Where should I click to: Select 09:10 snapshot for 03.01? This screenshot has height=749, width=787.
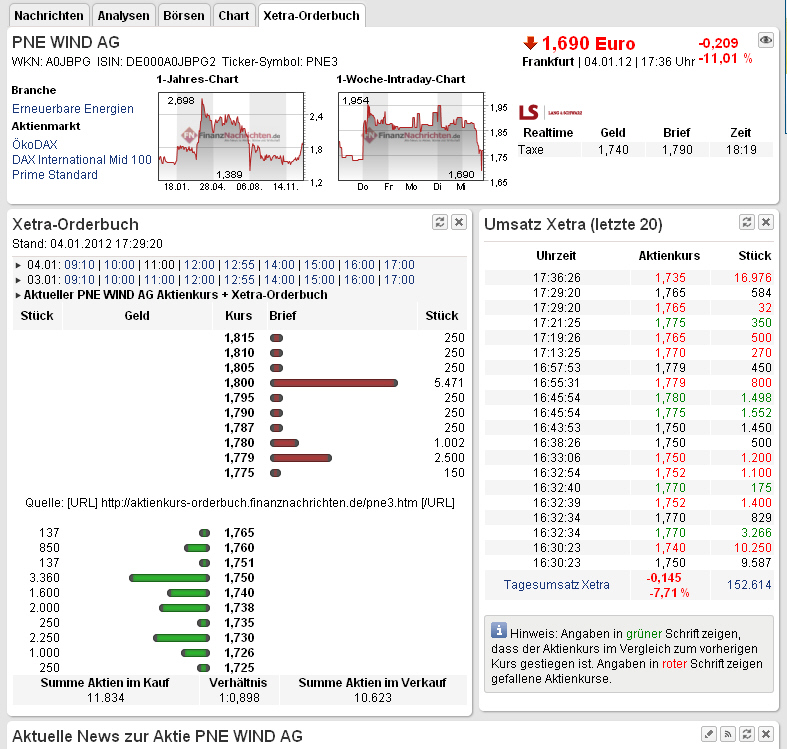pos(79,280)
